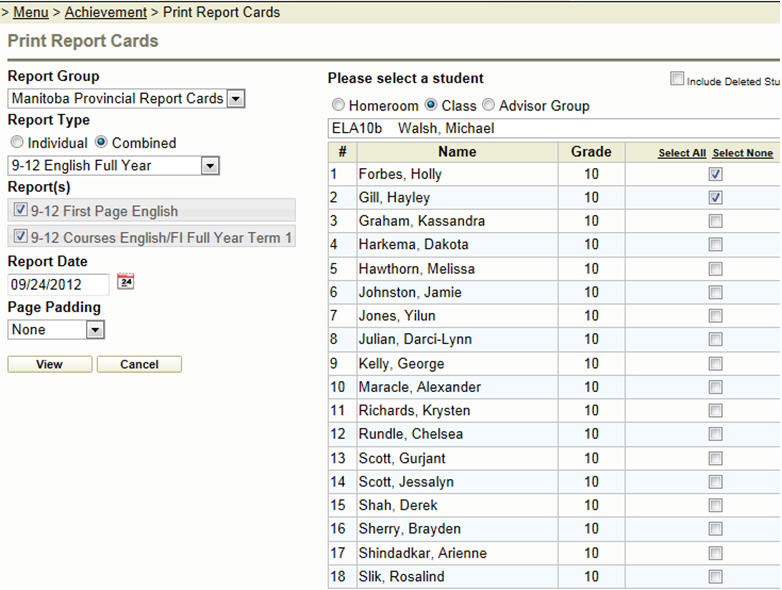The height and width of the screenshot is (590, 782).
Task: Expand the 9-12 English Full Year dropdown
Action: tap(209, 166)
